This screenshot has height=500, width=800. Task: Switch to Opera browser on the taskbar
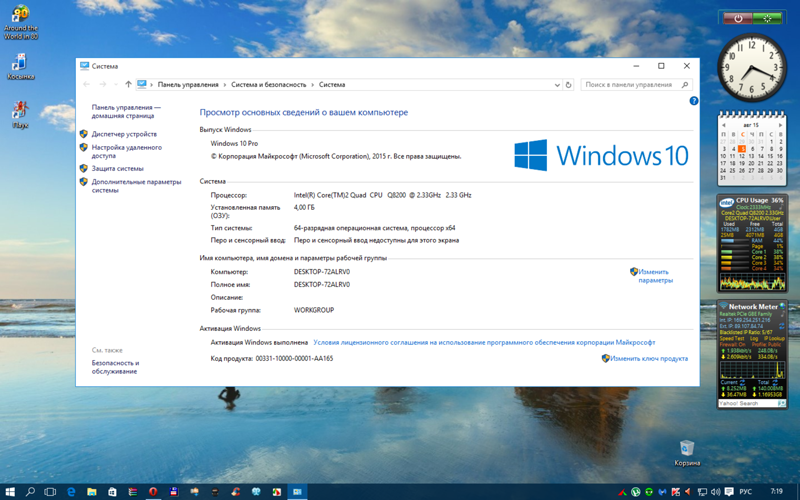click(153, 492)
